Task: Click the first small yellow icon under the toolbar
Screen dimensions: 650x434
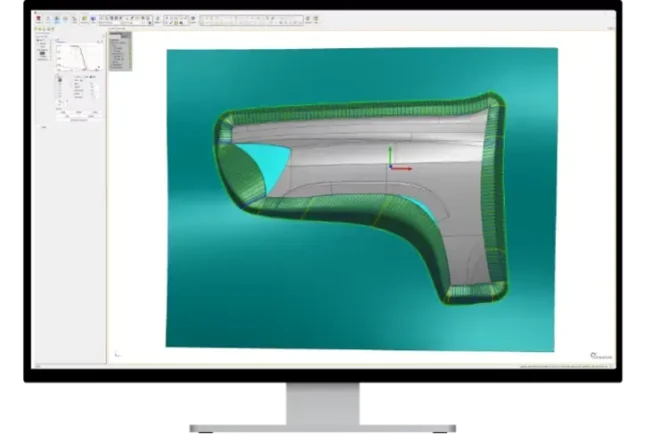Action: pyautogui.click(x=36, y=29)
